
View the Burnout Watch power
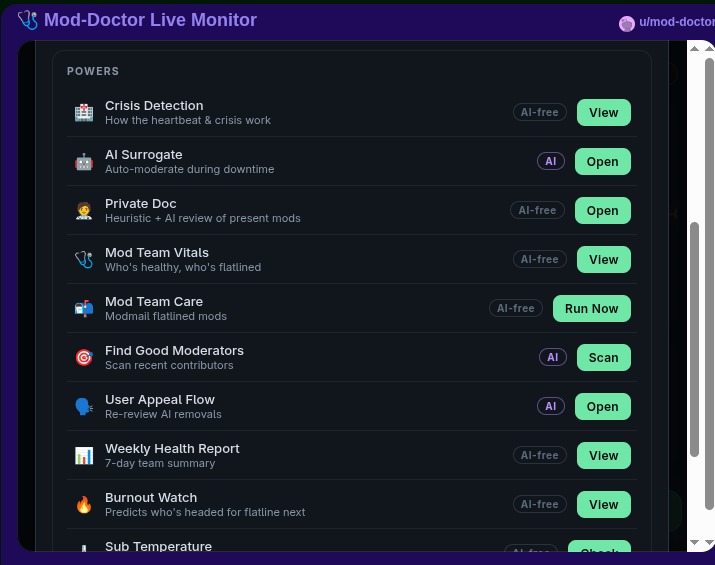click(x=604, y=504)
